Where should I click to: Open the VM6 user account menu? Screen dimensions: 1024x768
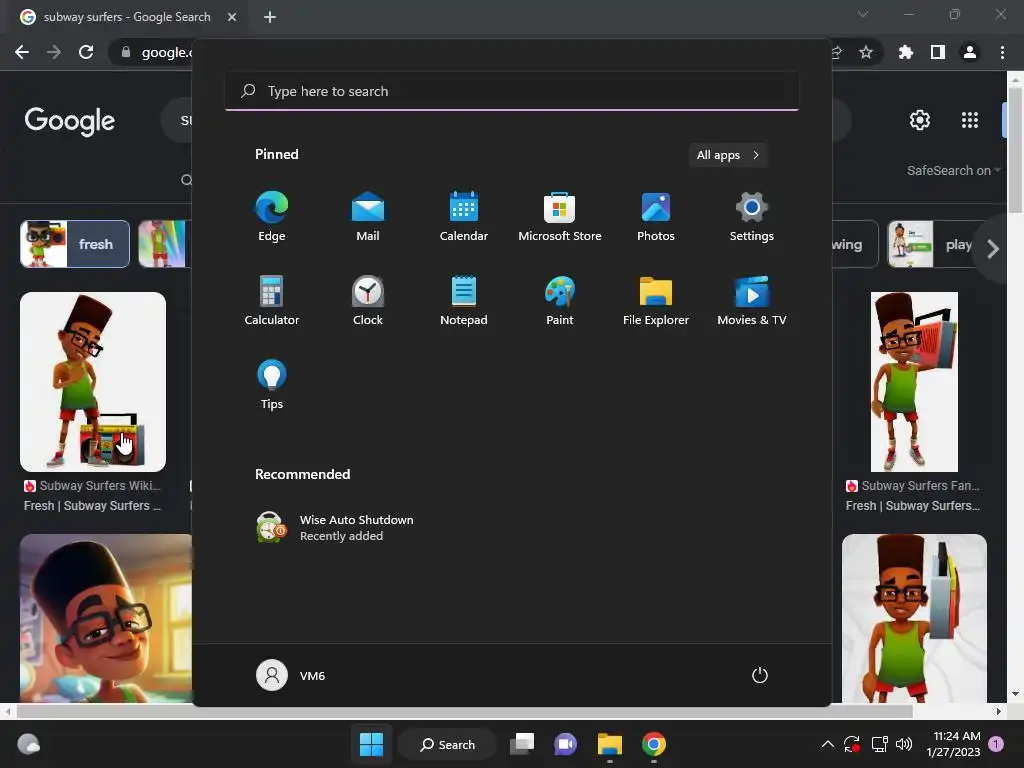(291, 675)
